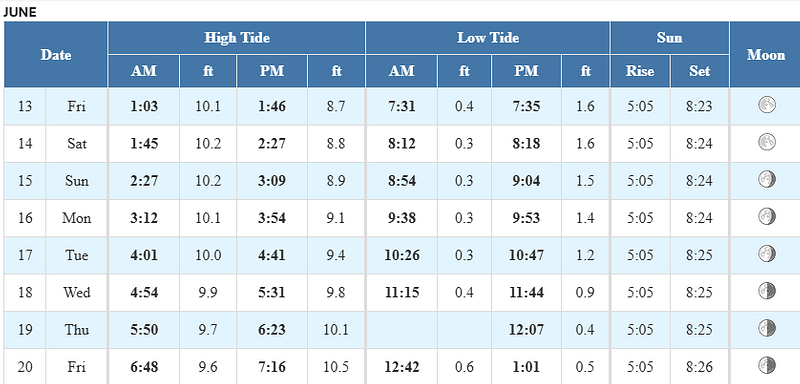The height and width of the screenshot is (384, 800).
Task: Click the moon phase icon for June 20
Action: [766, 365]
